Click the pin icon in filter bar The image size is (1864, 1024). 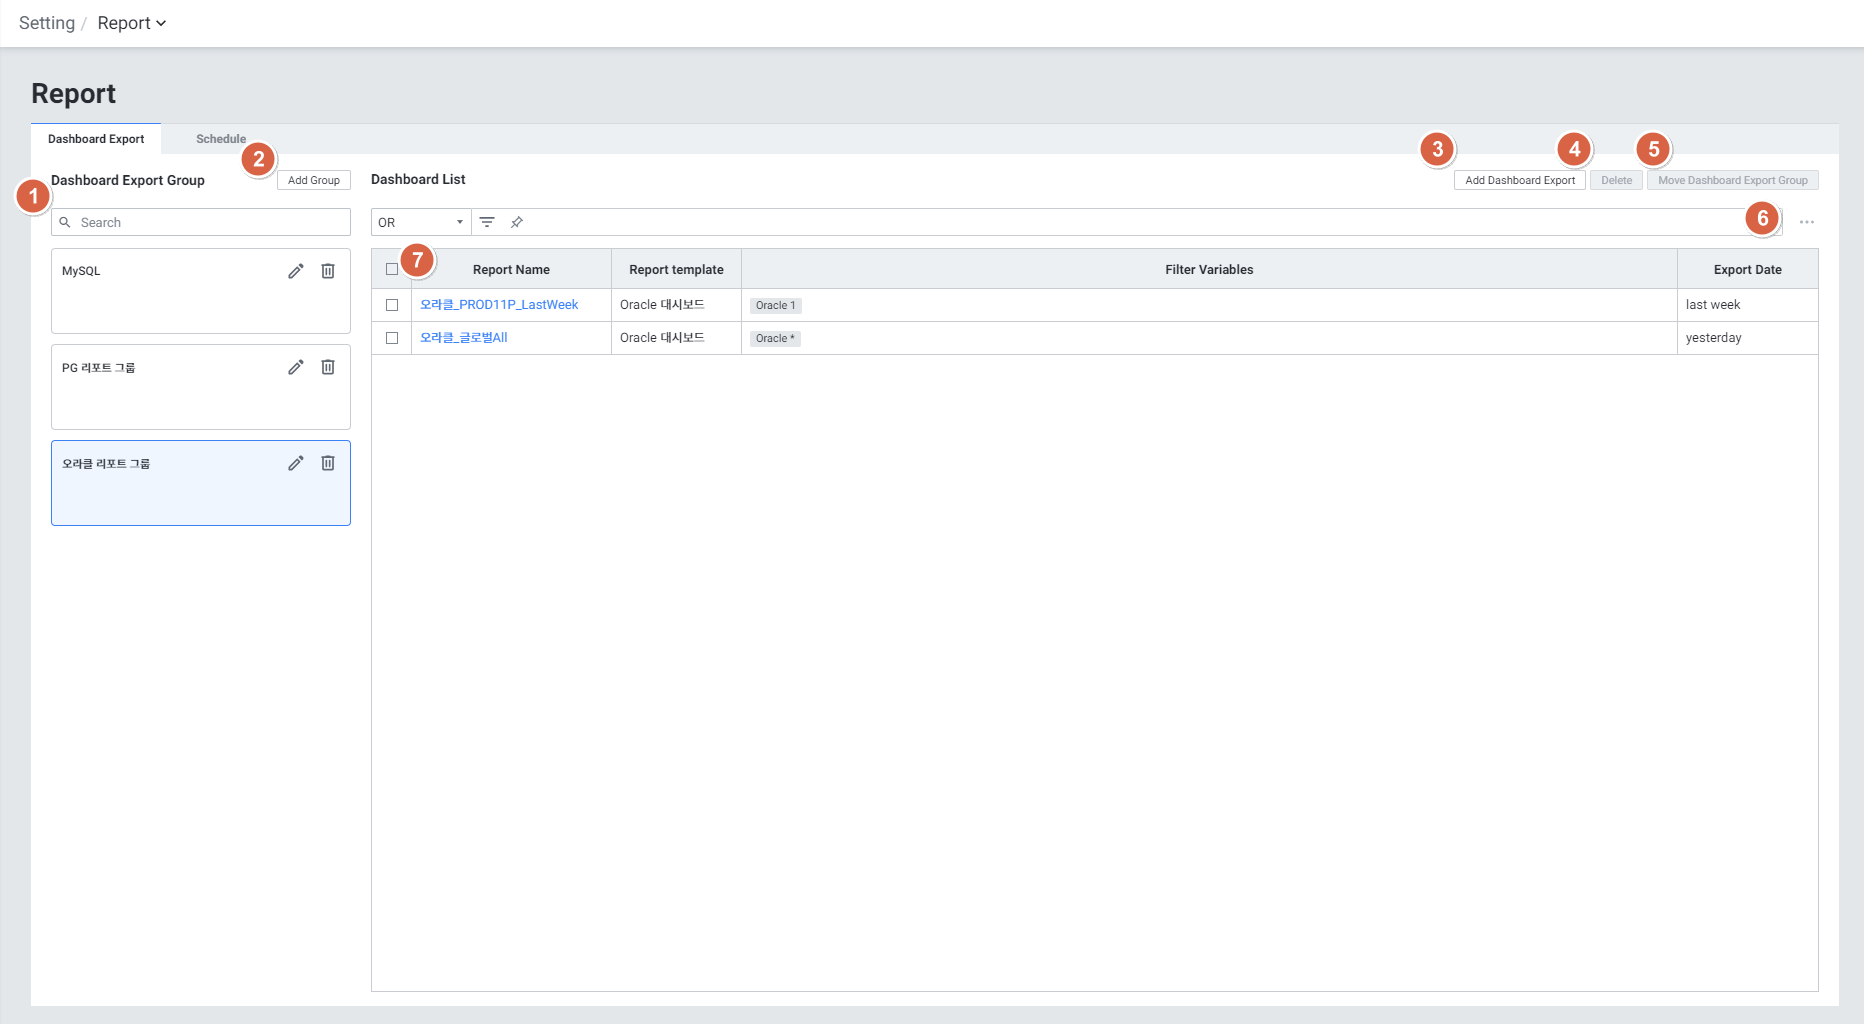[517, 222]
